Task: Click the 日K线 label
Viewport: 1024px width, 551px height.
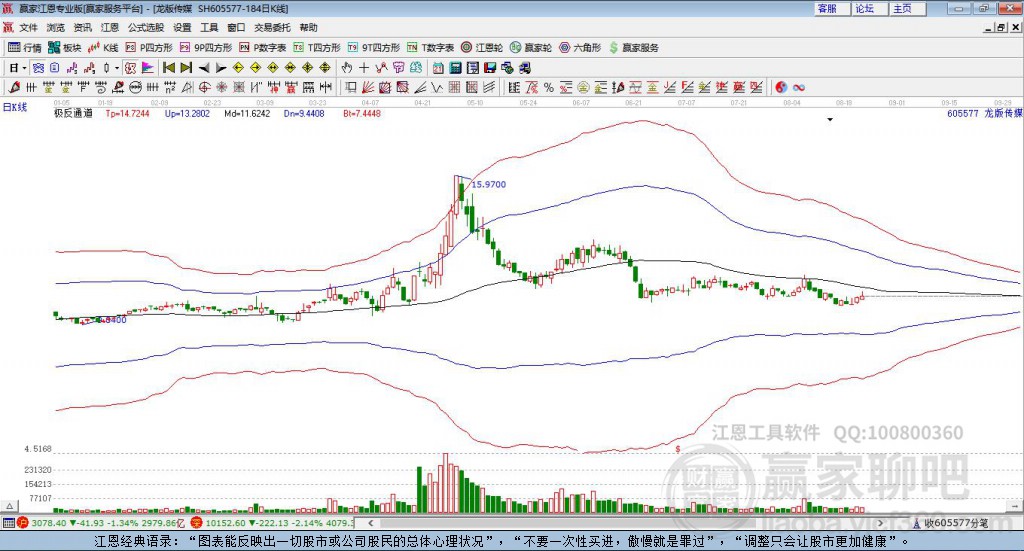Action: click(14, 108)
